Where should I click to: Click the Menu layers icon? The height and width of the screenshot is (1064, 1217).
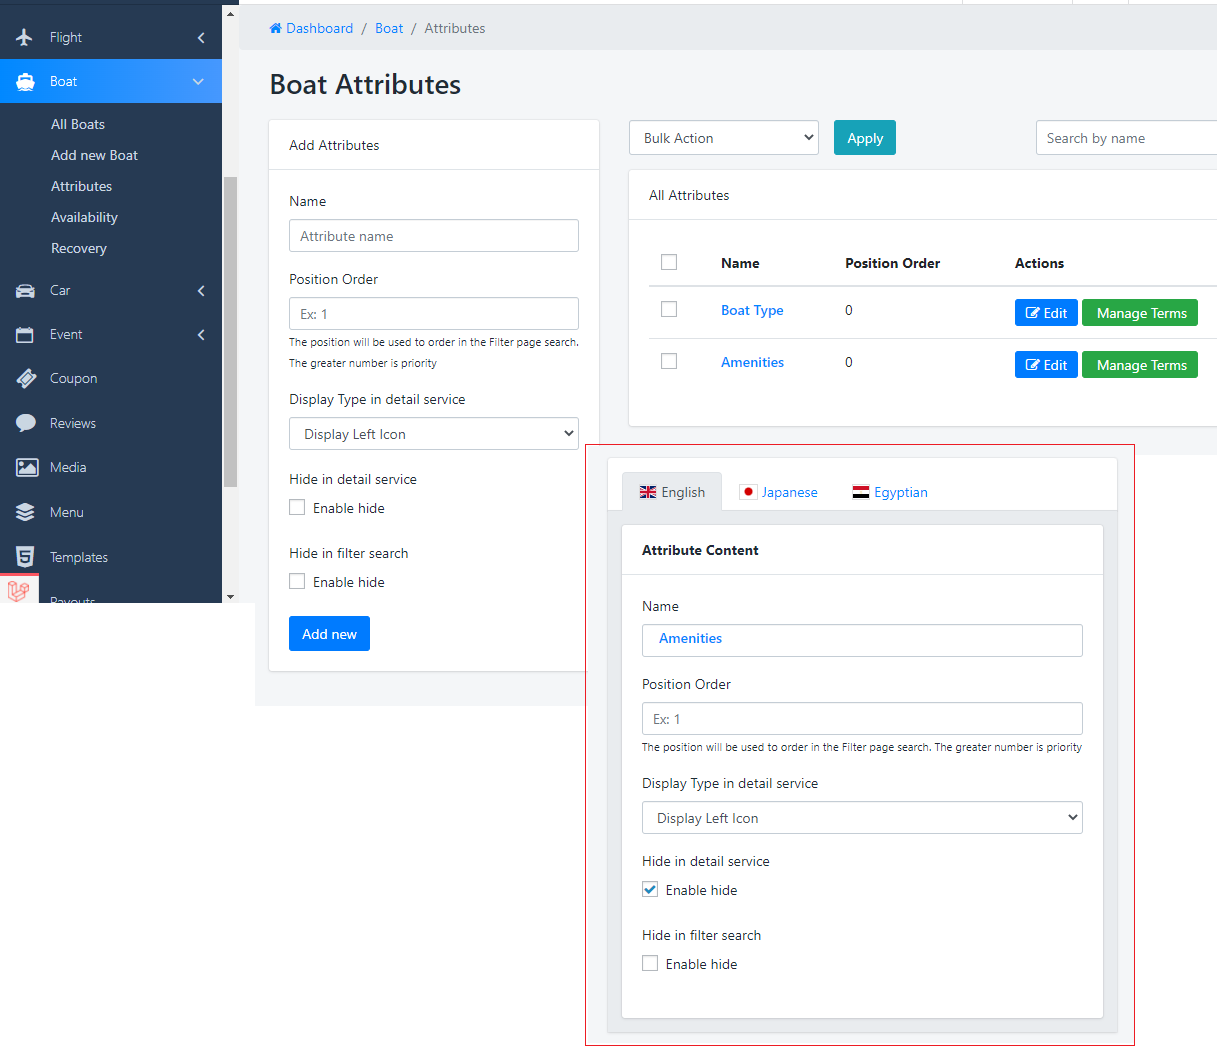coord(26,512)
